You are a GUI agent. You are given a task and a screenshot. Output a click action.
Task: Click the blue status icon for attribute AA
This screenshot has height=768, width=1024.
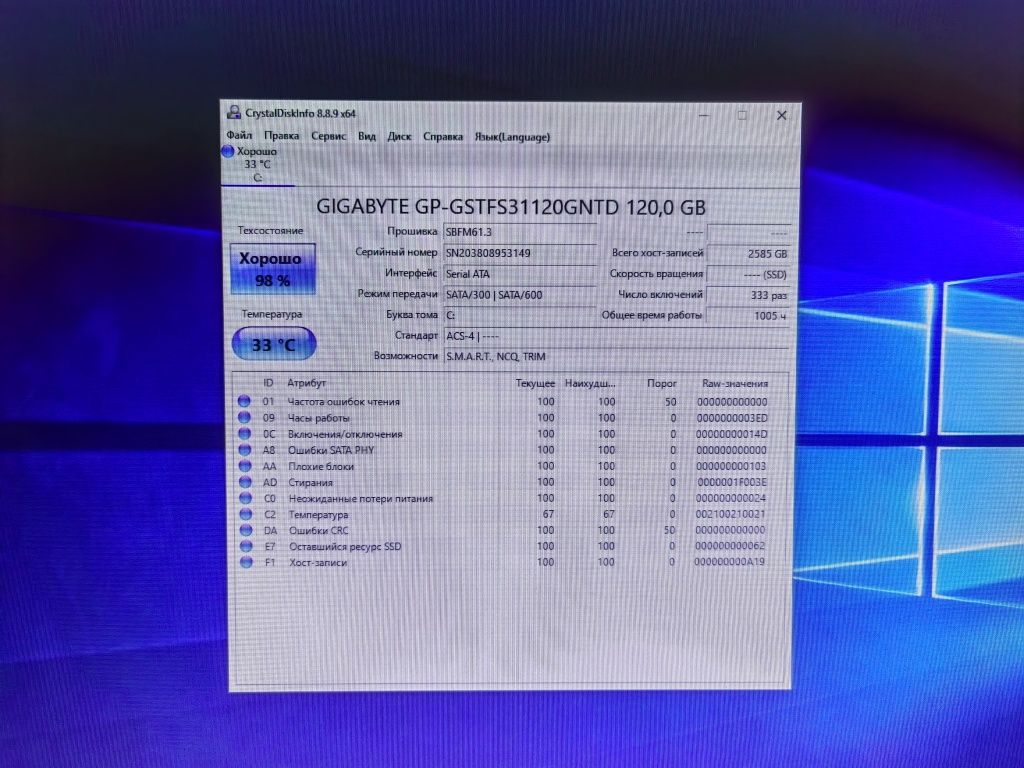pyautogui.click(x=245, y=466)
